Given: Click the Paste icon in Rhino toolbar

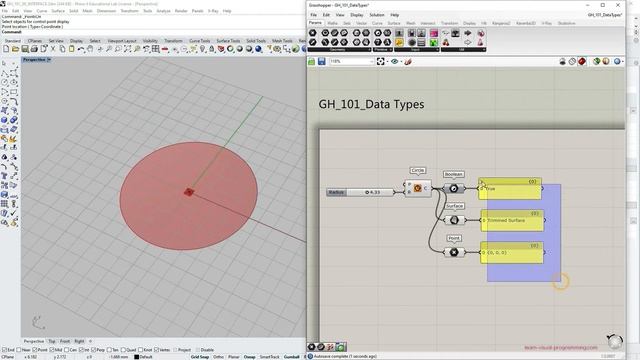Looking at the screenshot, I should [x=71, y=49].
